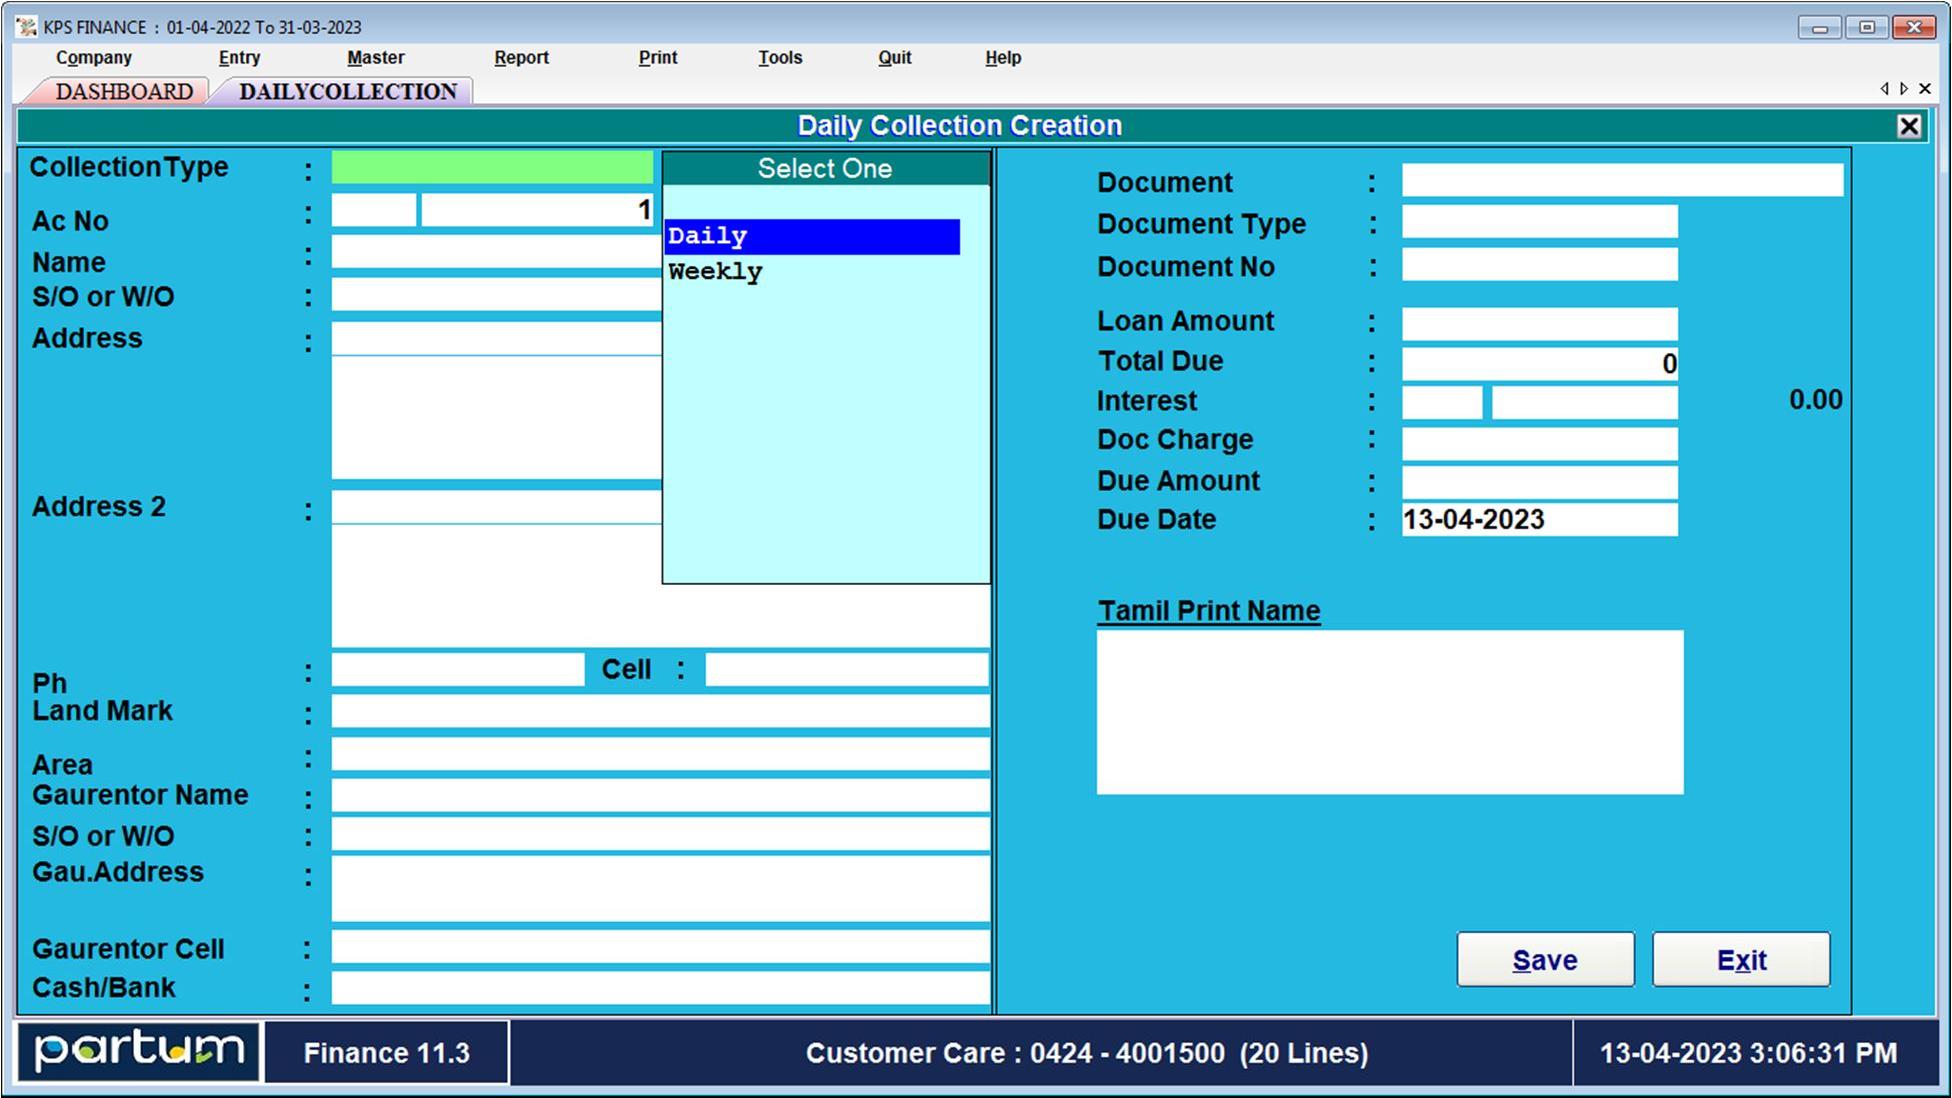Image resolution: width=1952 pixels, height=1098 pixels.
Task: Click the 0.00 interest value text
Action: pyautogui.click(x=1815, y=400)
